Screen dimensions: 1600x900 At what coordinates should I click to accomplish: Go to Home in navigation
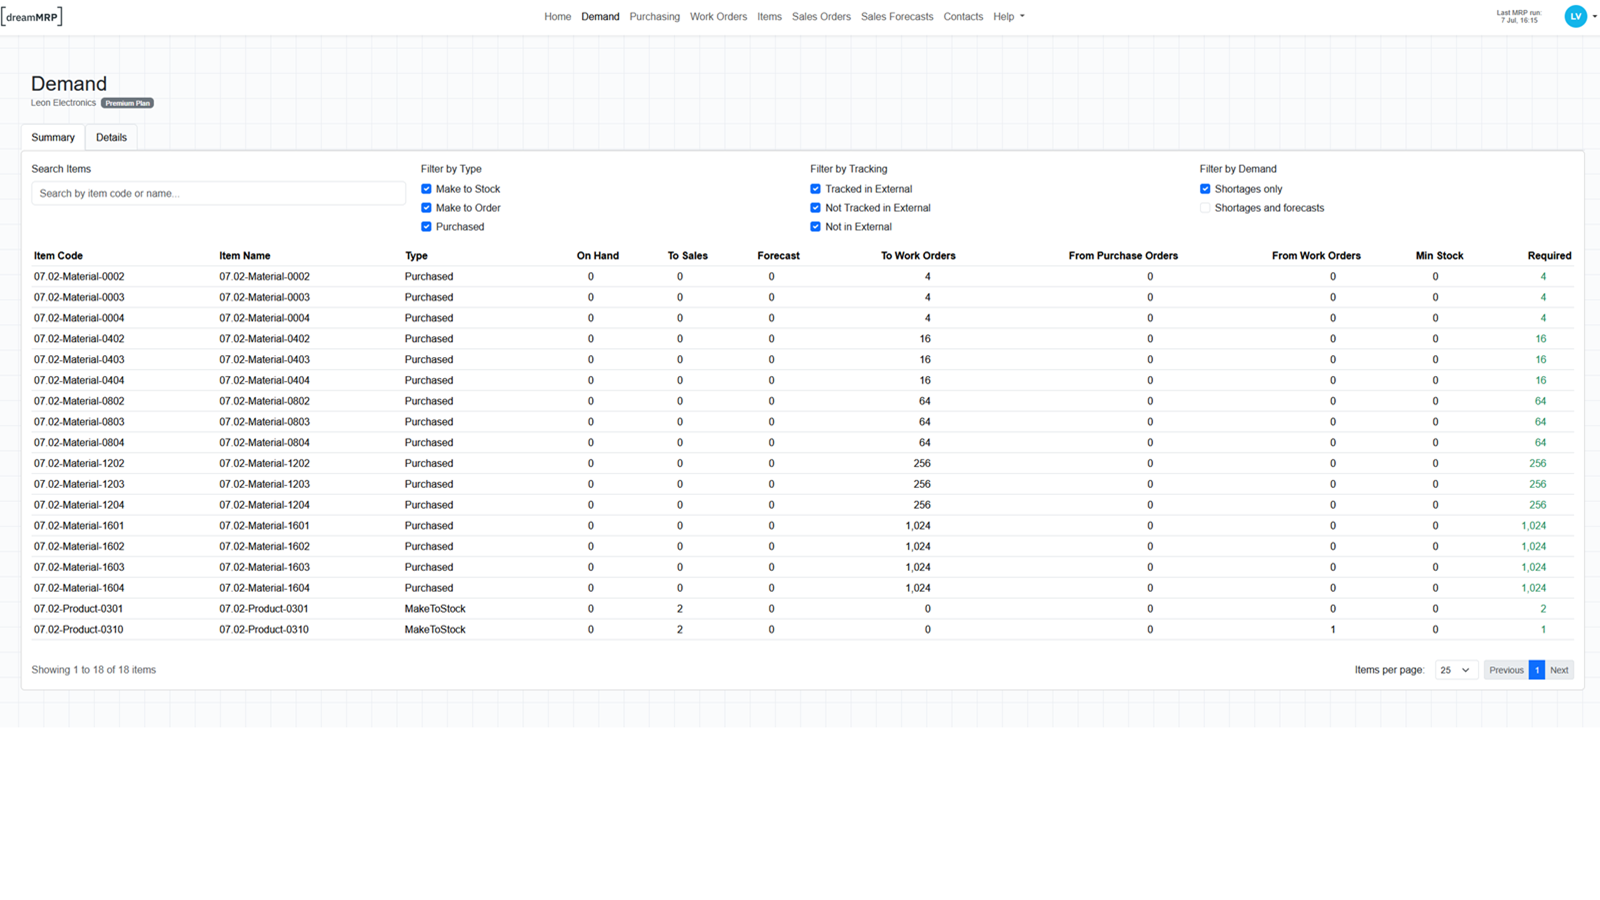[x=557, y=17]
